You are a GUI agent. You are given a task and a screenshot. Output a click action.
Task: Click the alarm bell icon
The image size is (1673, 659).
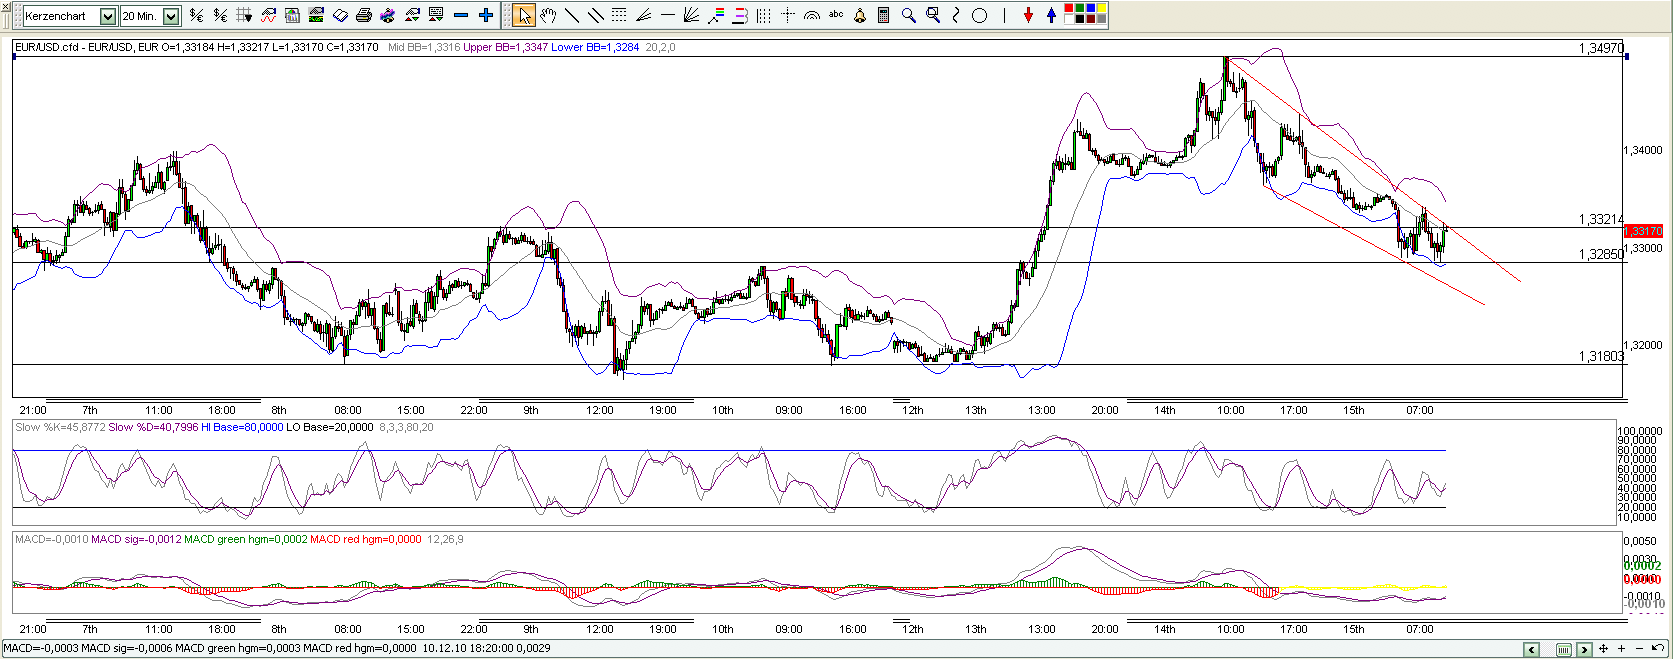click(x=860, y=15)
